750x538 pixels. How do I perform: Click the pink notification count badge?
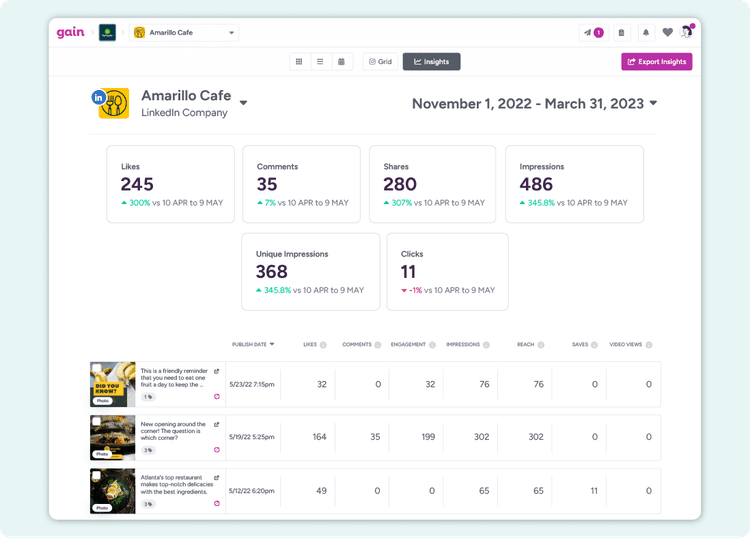[x=598, y=33]
